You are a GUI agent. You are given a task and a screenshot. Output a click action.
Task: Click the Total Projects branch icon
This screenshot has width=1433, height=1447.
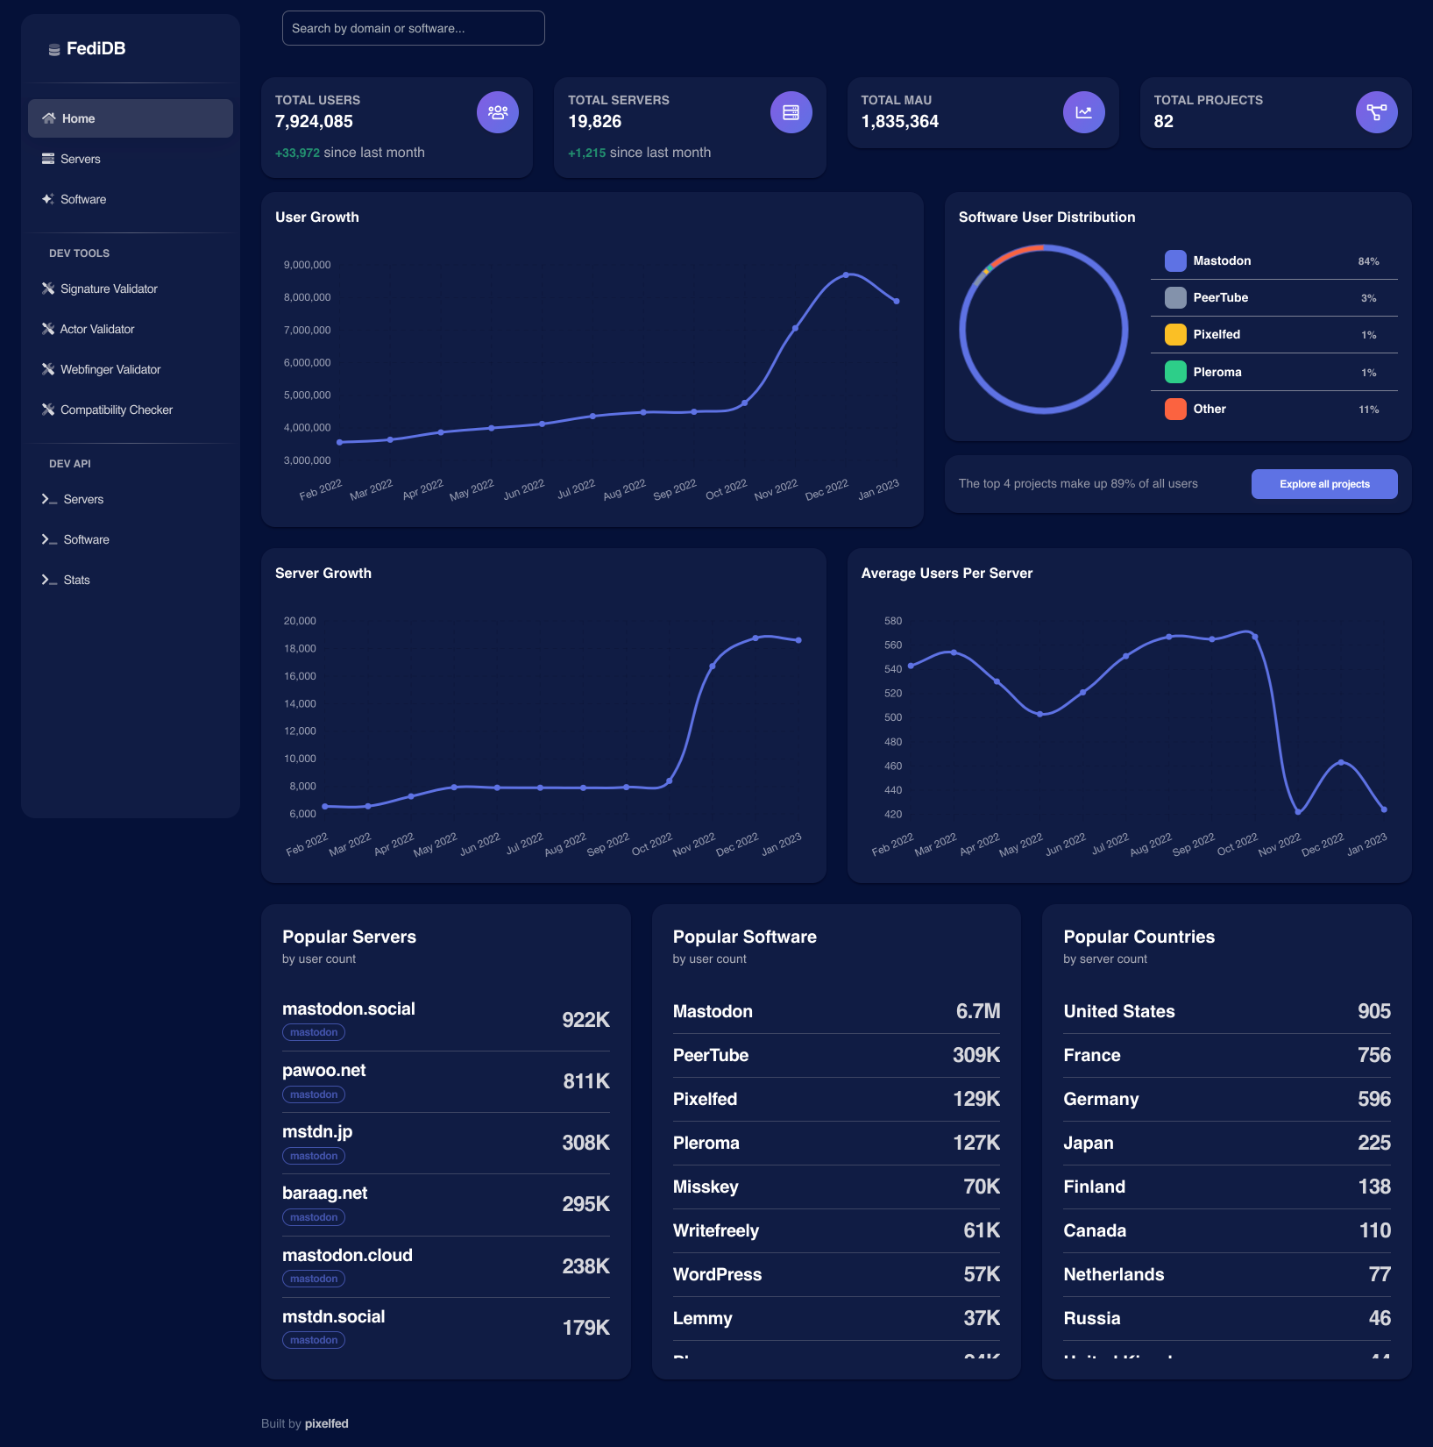click(1377, 112)
